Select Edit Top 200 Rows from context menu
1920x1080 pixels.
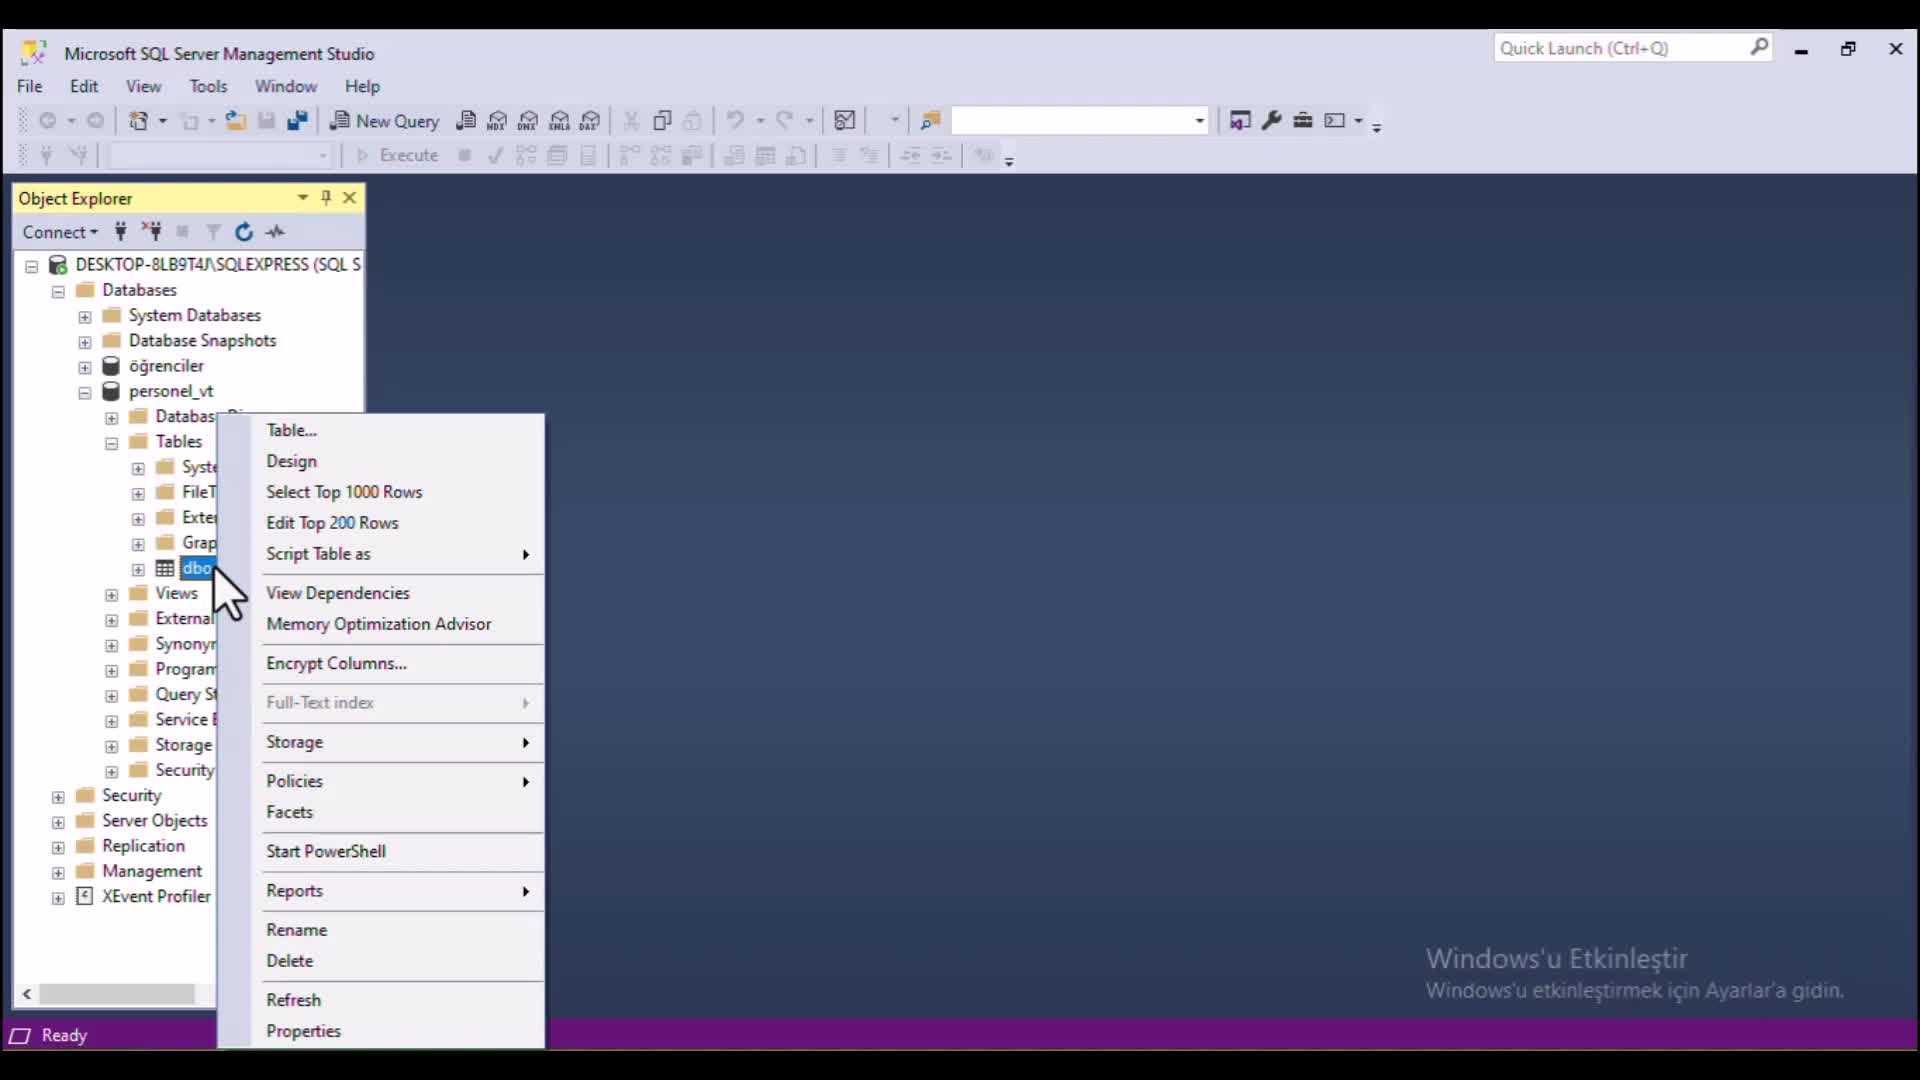pyautogui.click(x=332, y=522)
